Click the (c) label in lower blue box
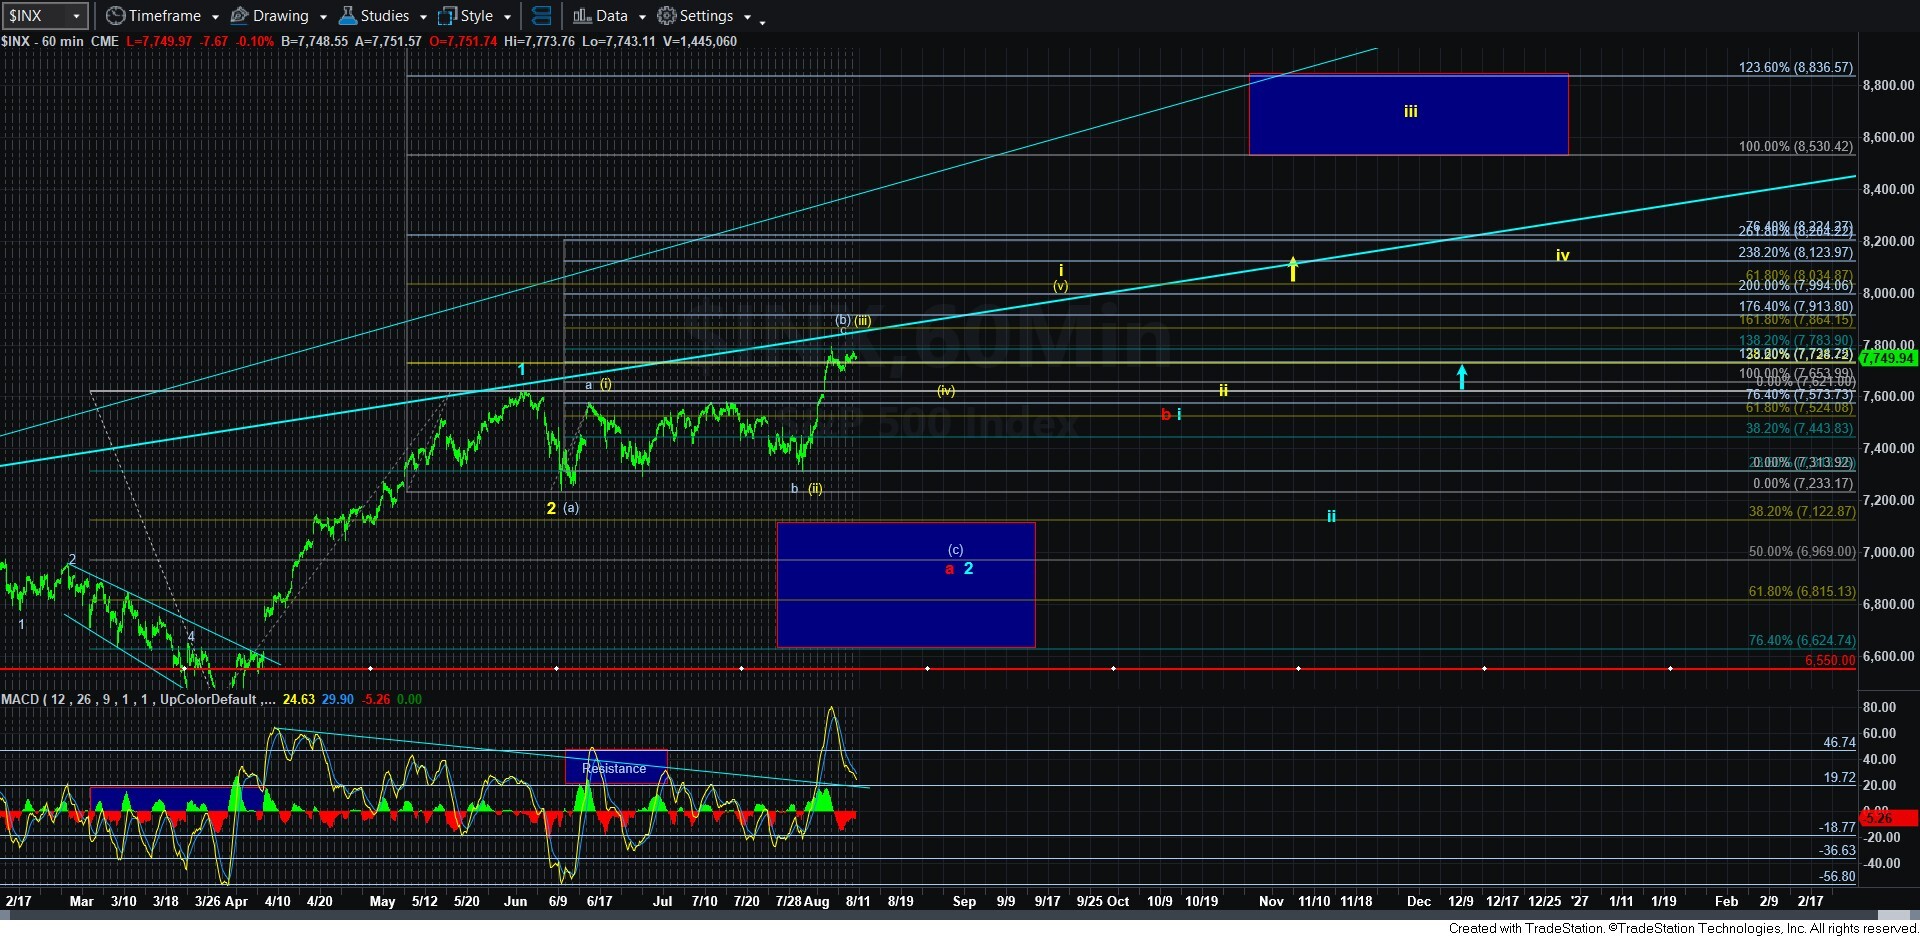The height and width of the screenshot is (936, 1920). click(956, 550)
